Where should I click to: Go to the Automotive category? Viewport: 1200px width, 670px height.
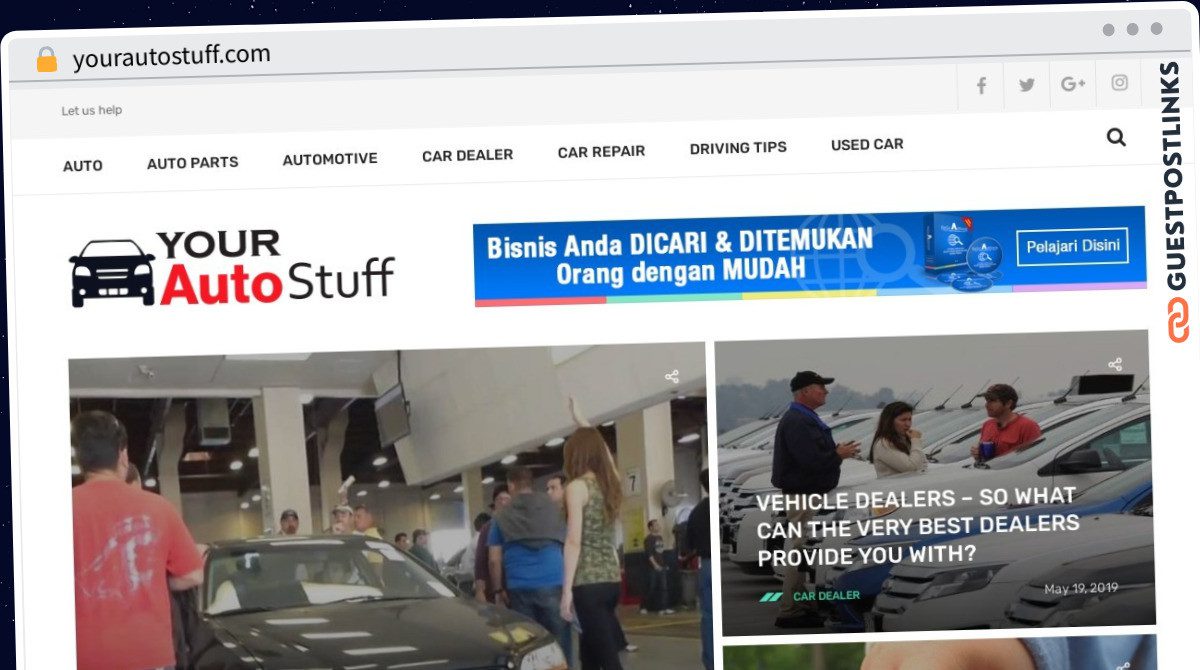330,159
